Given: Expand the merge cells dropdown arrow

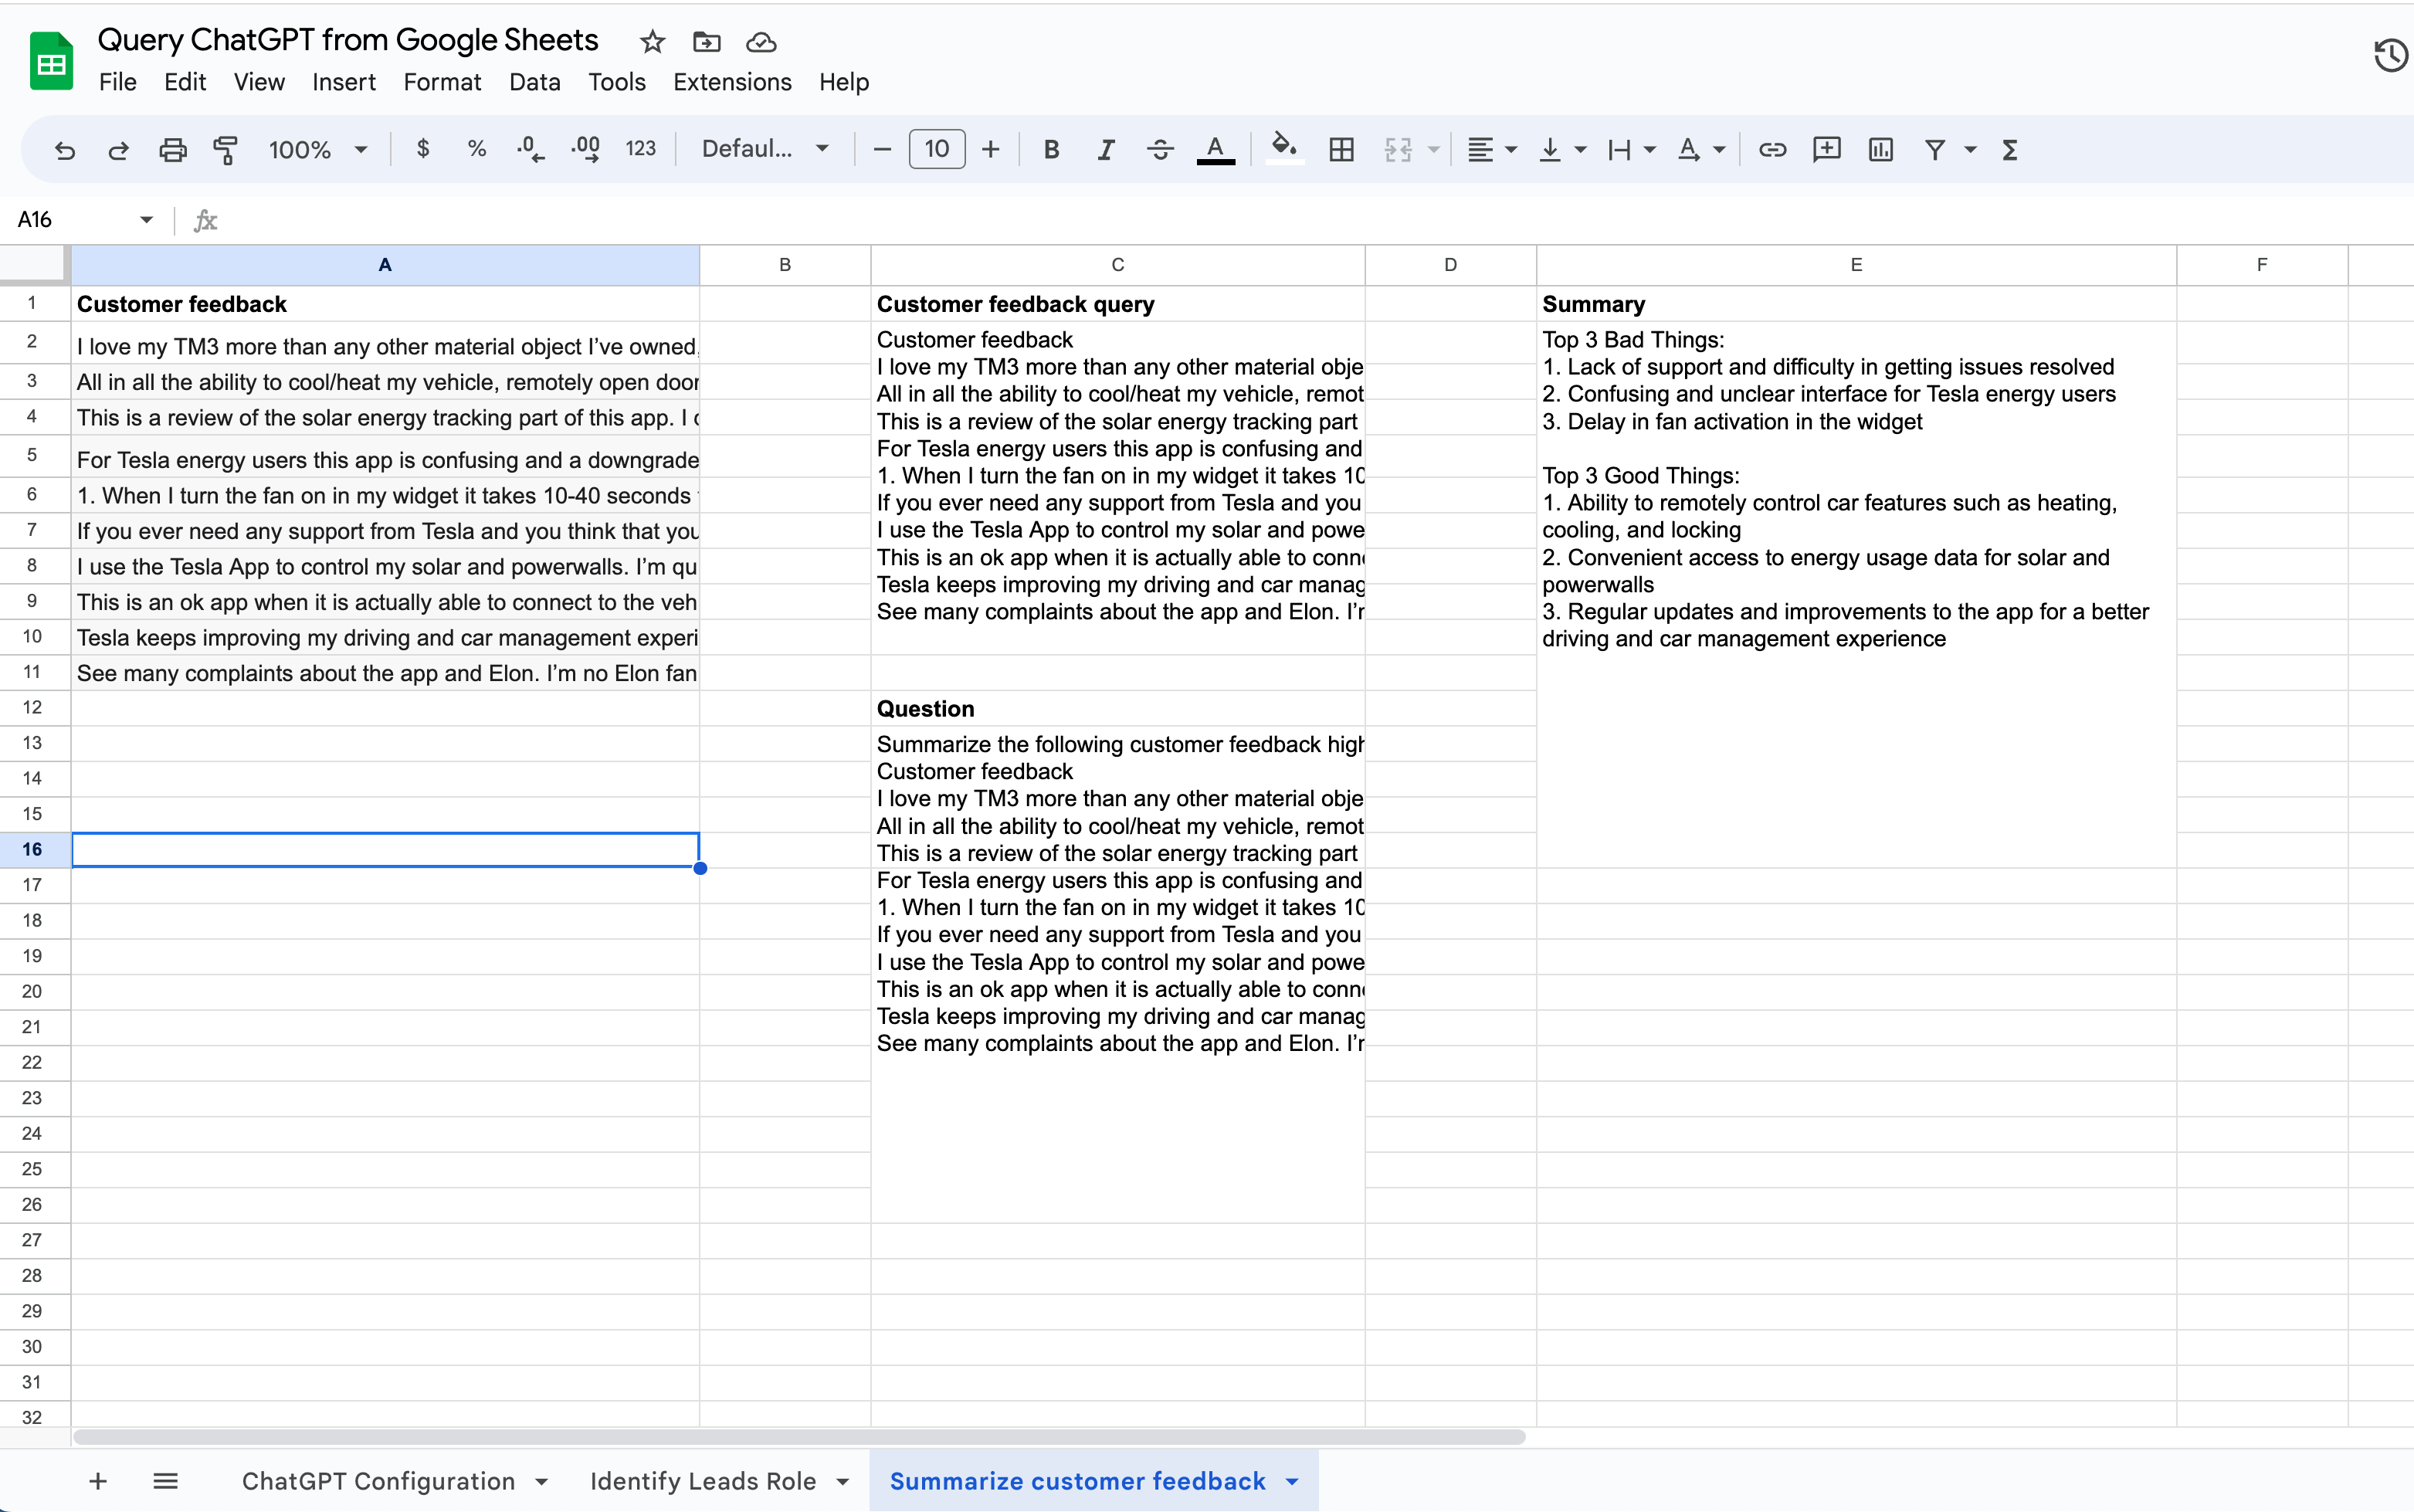Looking at the screenshot, I should [1434, 150].
